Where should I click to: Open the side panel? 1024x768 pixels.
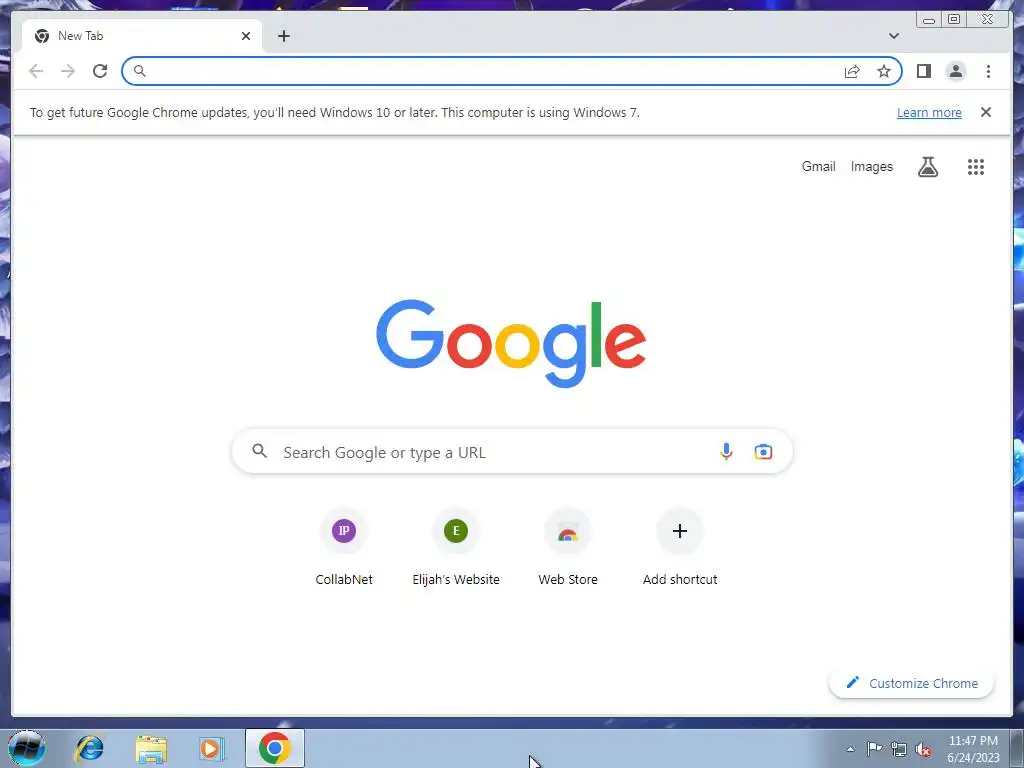[923, 71]
